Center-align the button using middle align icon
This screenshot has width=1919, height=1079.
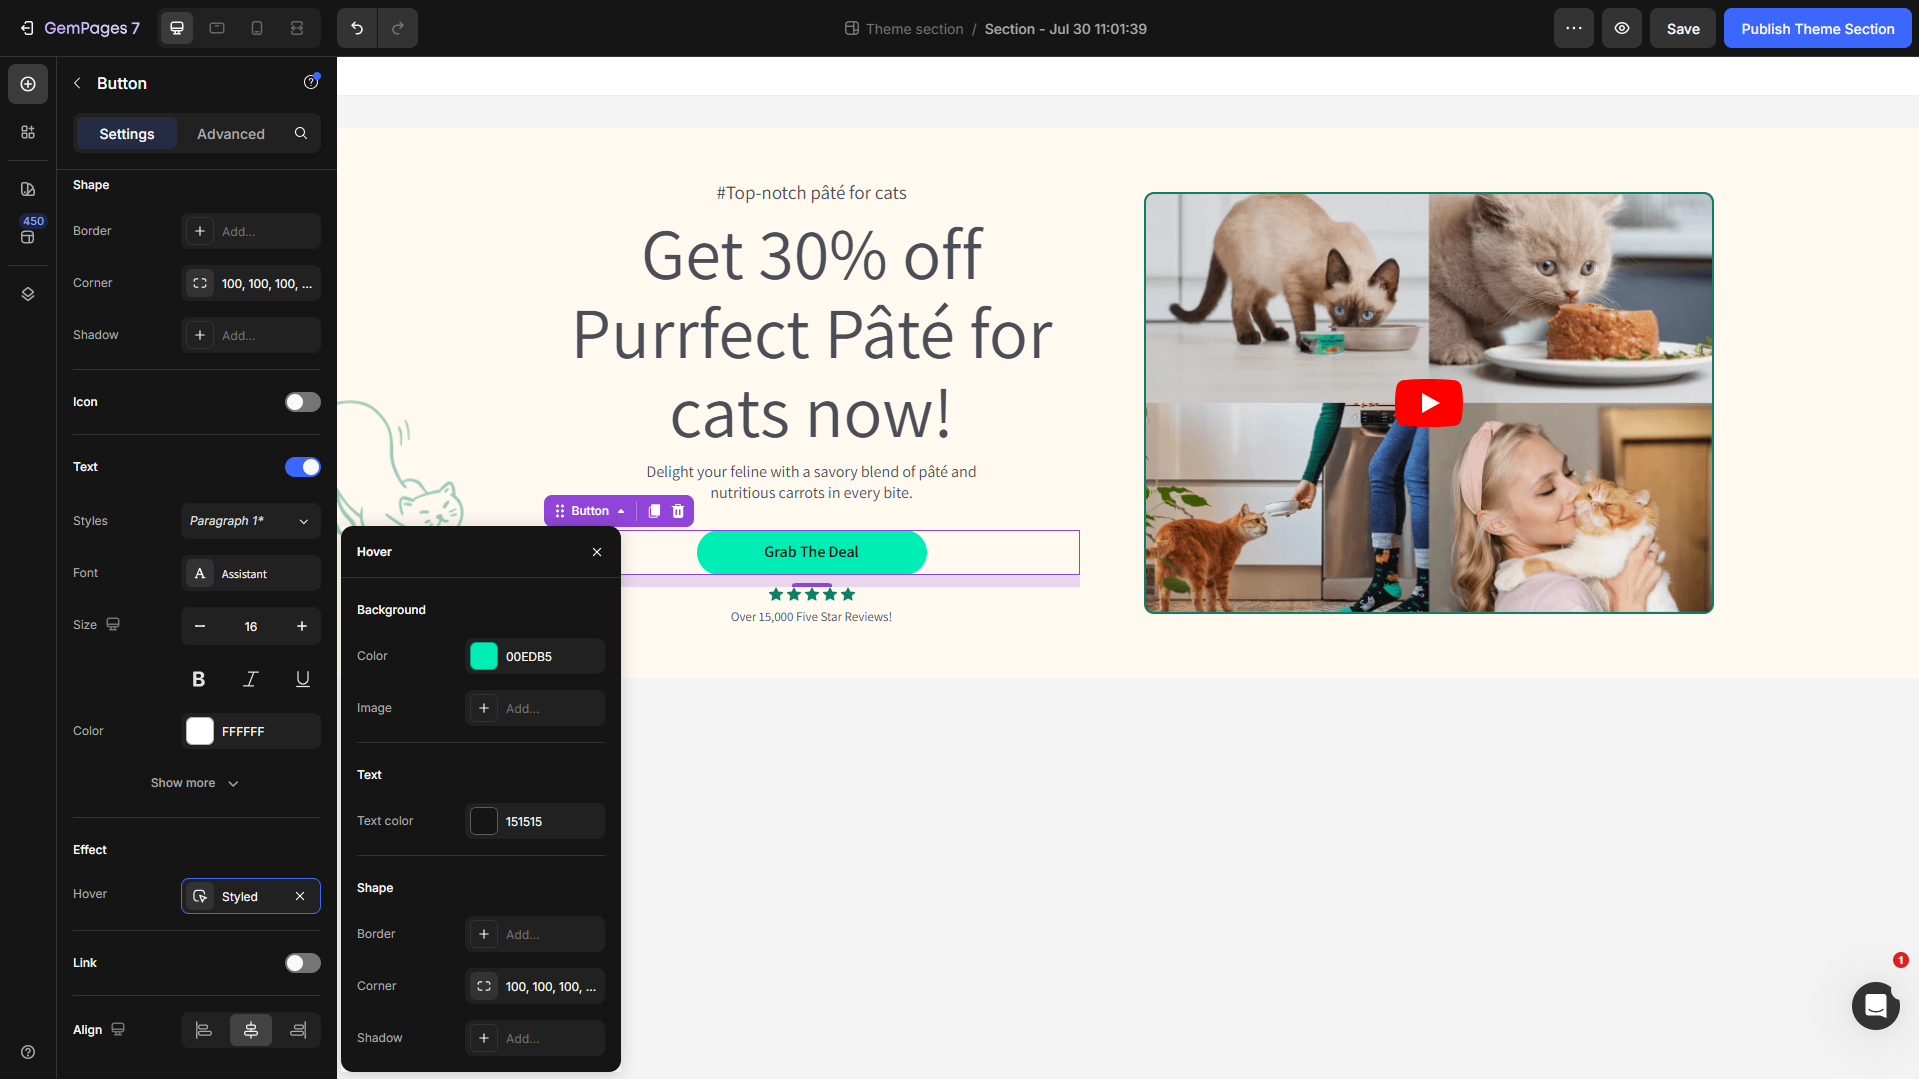tap(251, 1030)
